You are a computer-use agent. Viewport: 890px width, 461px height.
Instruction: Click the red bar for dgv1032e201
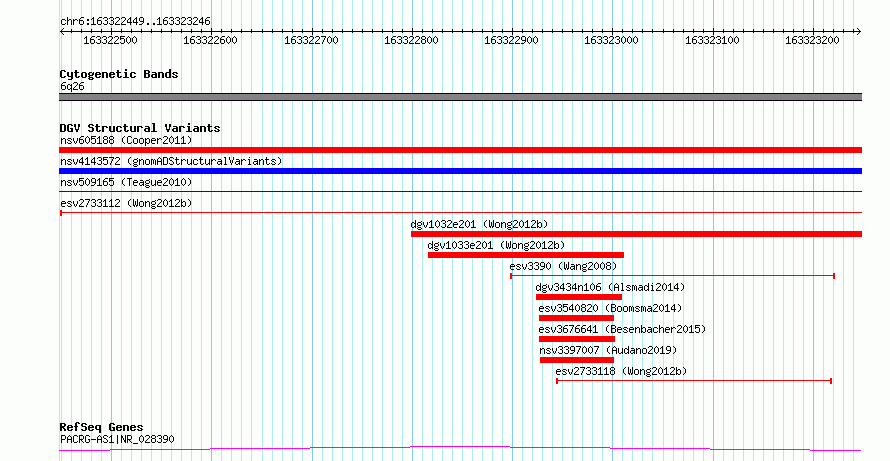tap(636, 234)
